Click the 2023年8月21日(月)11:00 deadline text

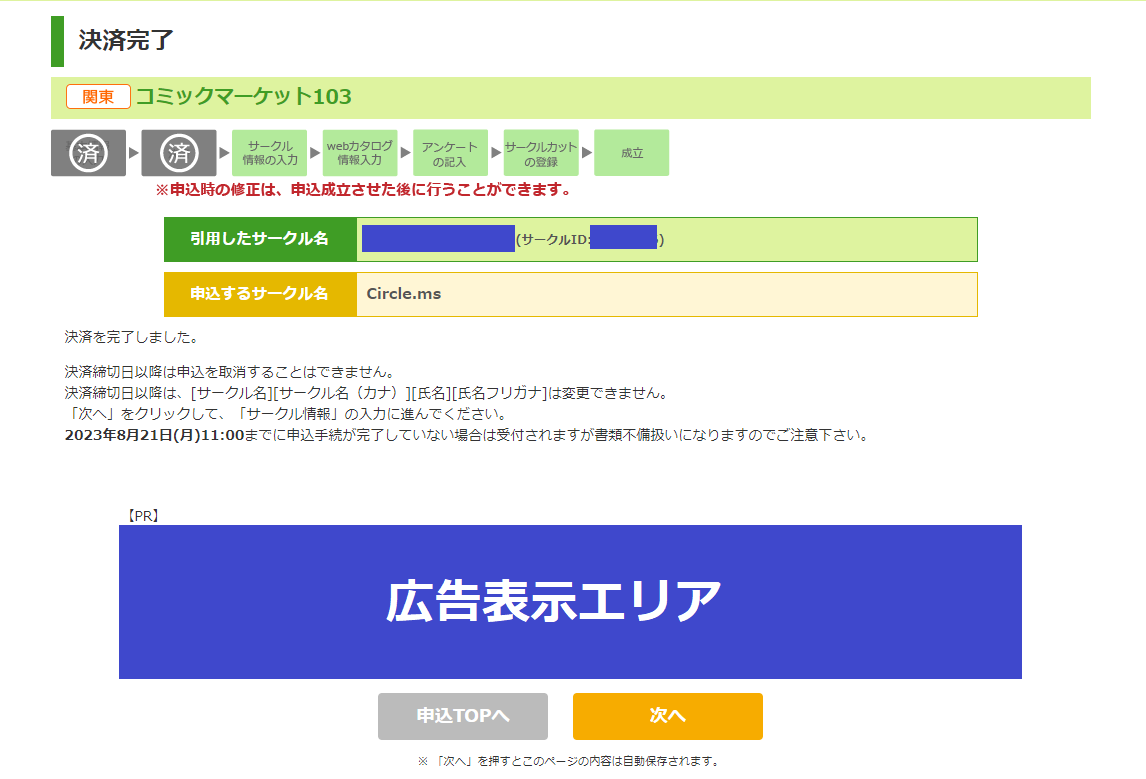pos(154,435)
